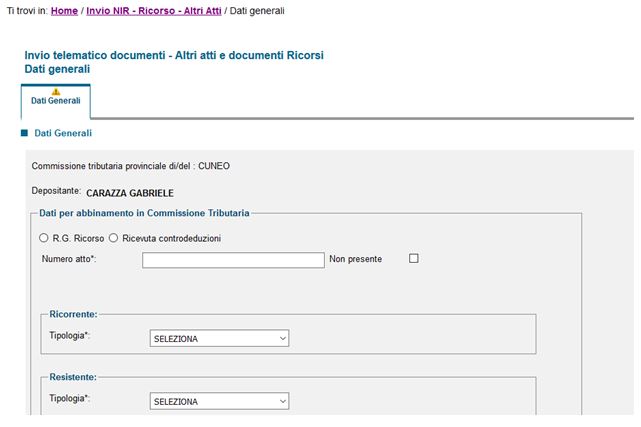Select the Ricevuta controdeduzioni radio button
The image size is (641, 427).
tap(113, 238)
